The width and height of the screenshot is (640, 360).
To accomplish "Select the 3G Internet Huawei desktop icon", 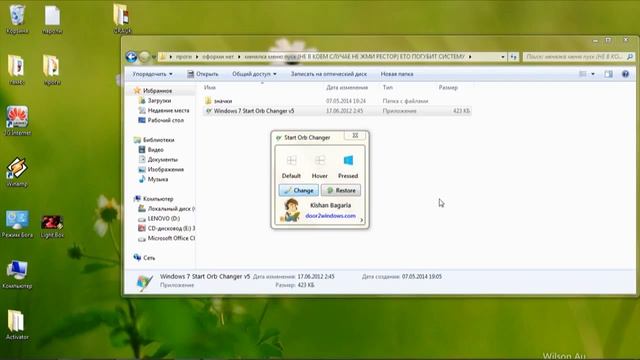I will (17, 121).
